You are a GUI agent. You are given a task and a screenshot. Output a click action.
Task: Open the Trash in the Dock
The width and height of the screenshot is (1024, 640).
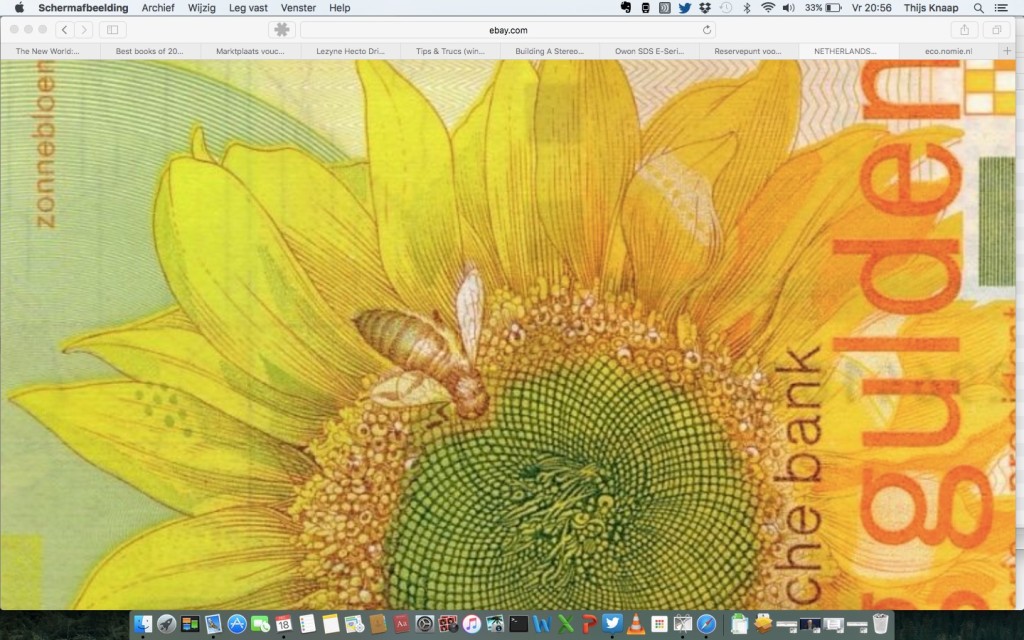pyautogui.click(x=880, y=624)
